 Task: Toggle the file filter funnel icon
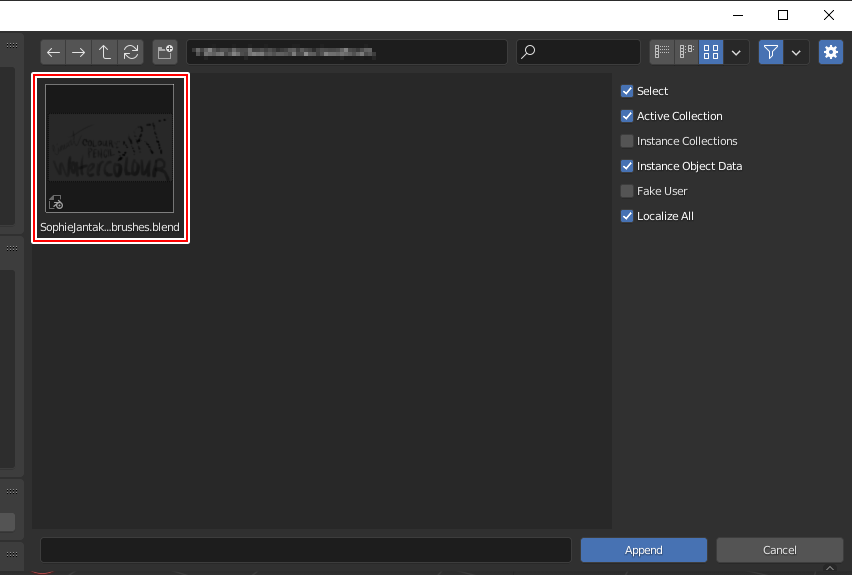770,52
